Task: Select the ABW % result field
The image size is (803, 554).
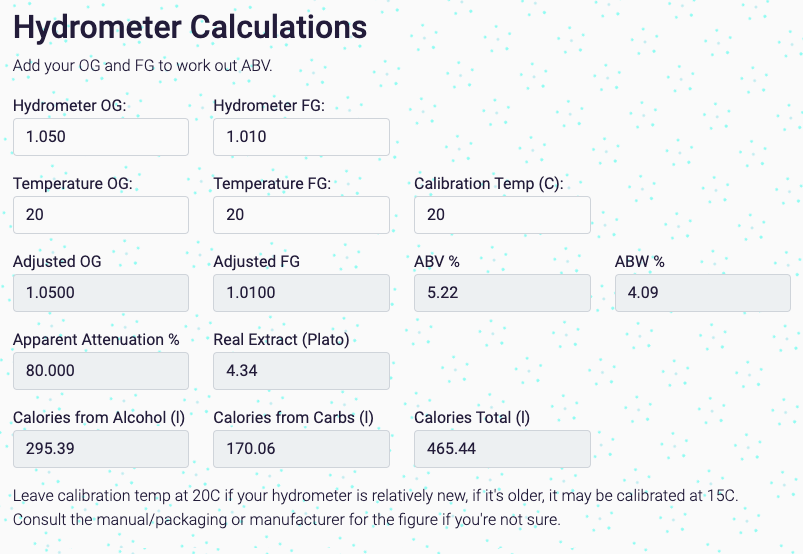Action: point(703,293)
